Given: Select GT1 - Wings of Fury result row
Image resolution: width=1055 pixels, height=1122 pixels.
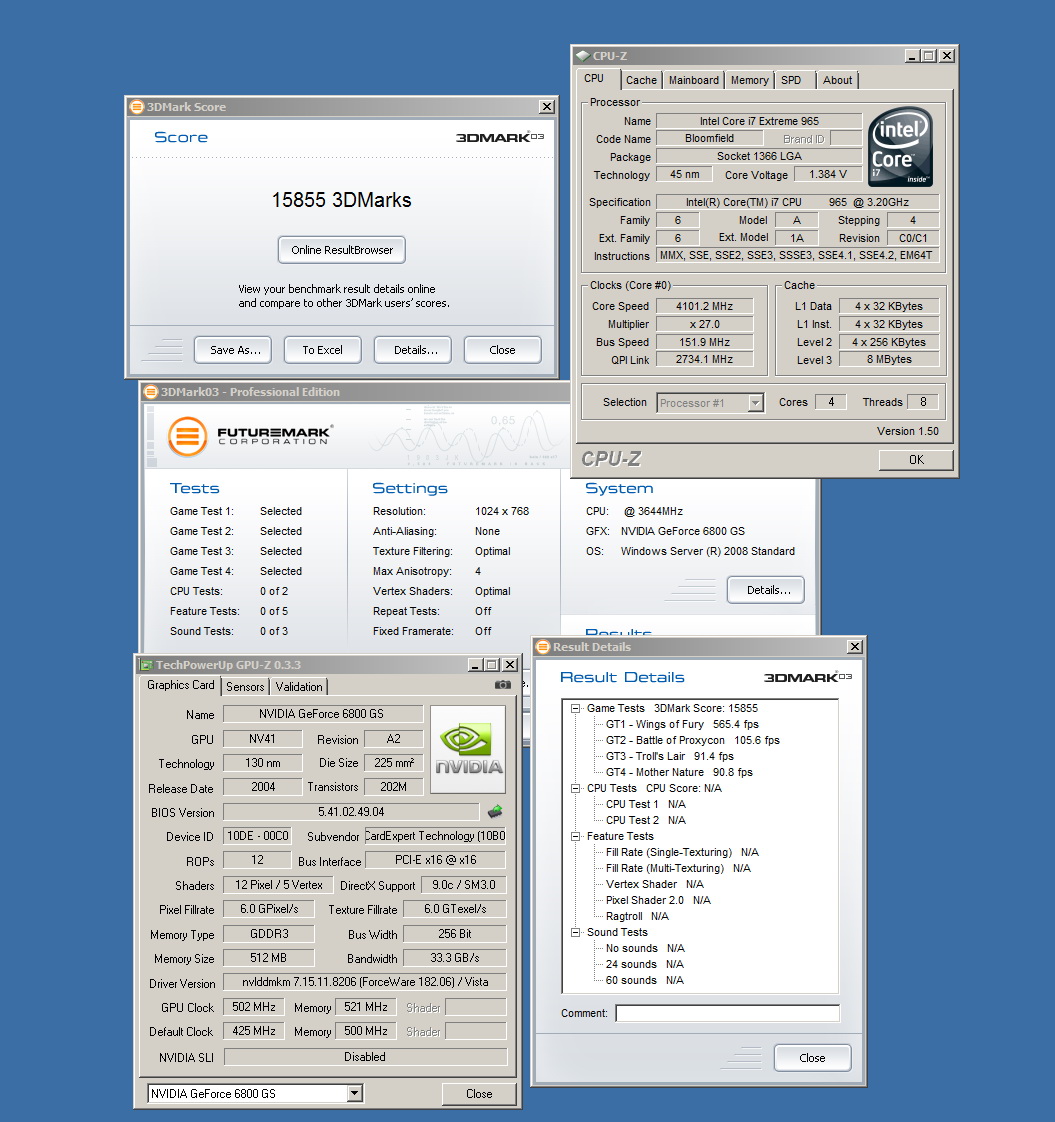Looking at the screenshot, I should point(682,724).
